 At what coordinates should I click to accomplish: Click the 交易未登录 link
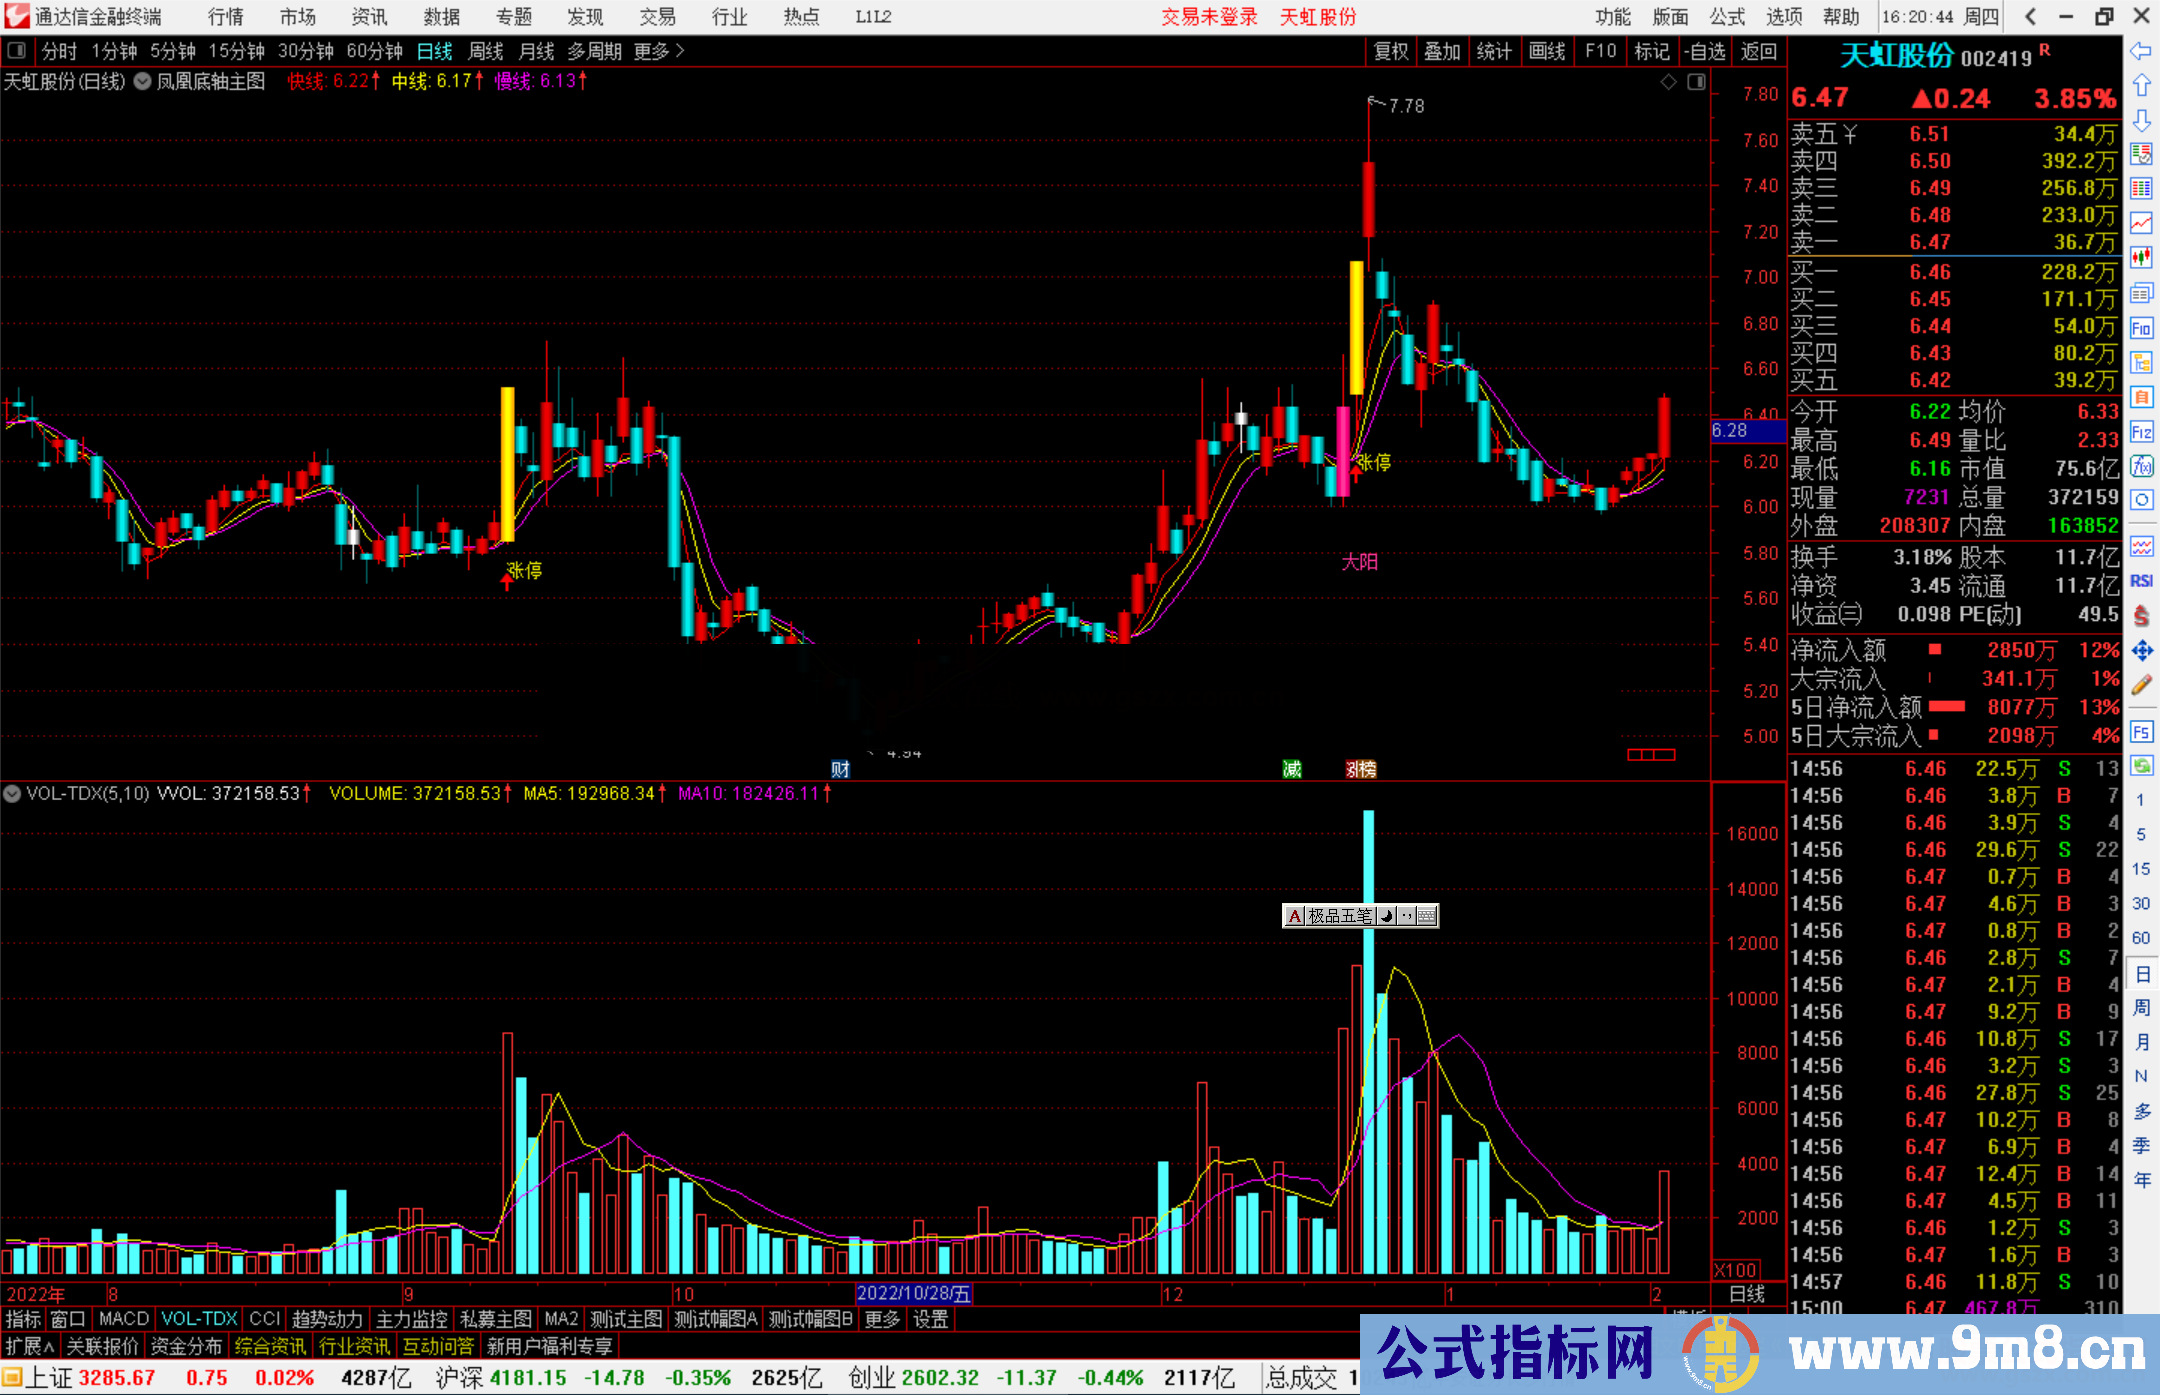pyautogui.click(x=1209, y=17)
